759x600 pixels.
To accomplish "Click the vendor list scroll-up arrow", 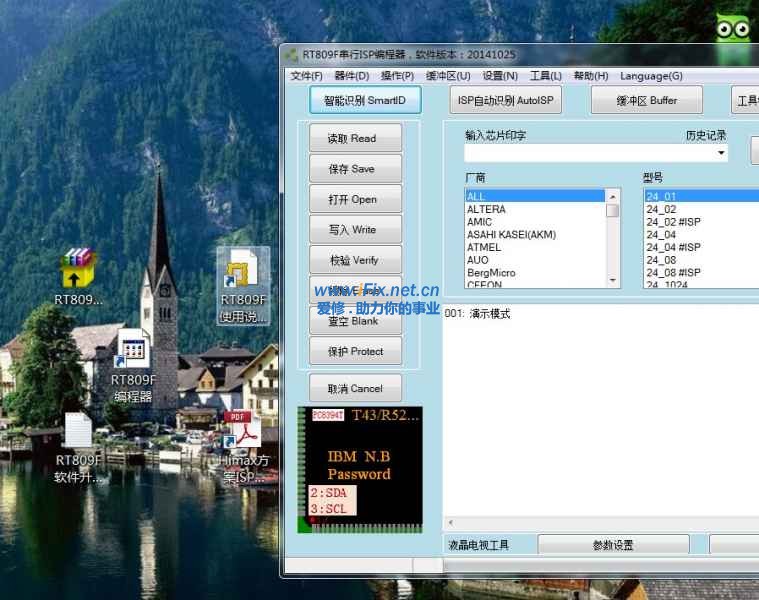I will (x=613, y=196).
